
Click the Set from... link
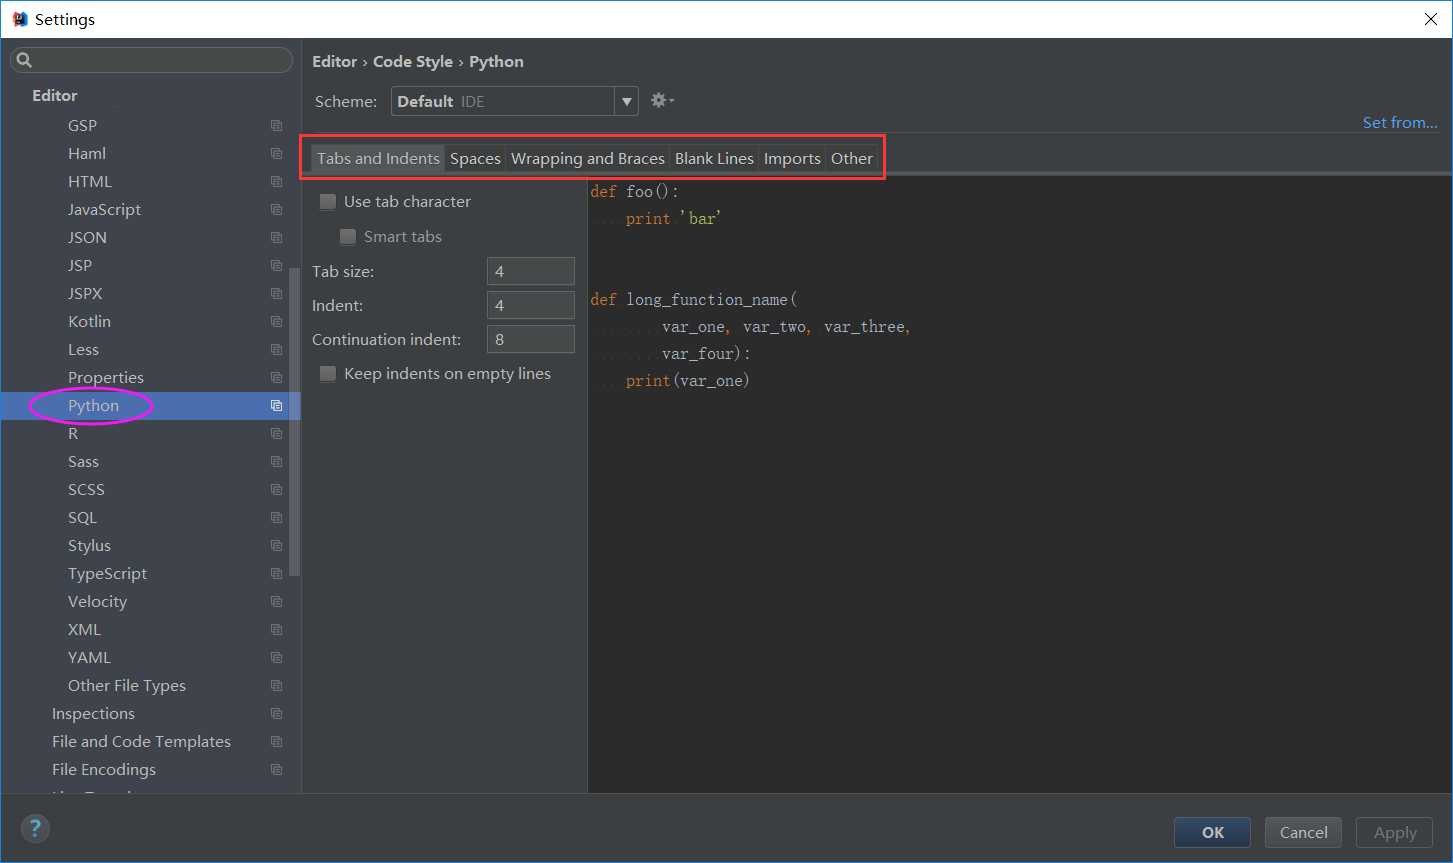pyautogui.click(x=1400, y=122)
